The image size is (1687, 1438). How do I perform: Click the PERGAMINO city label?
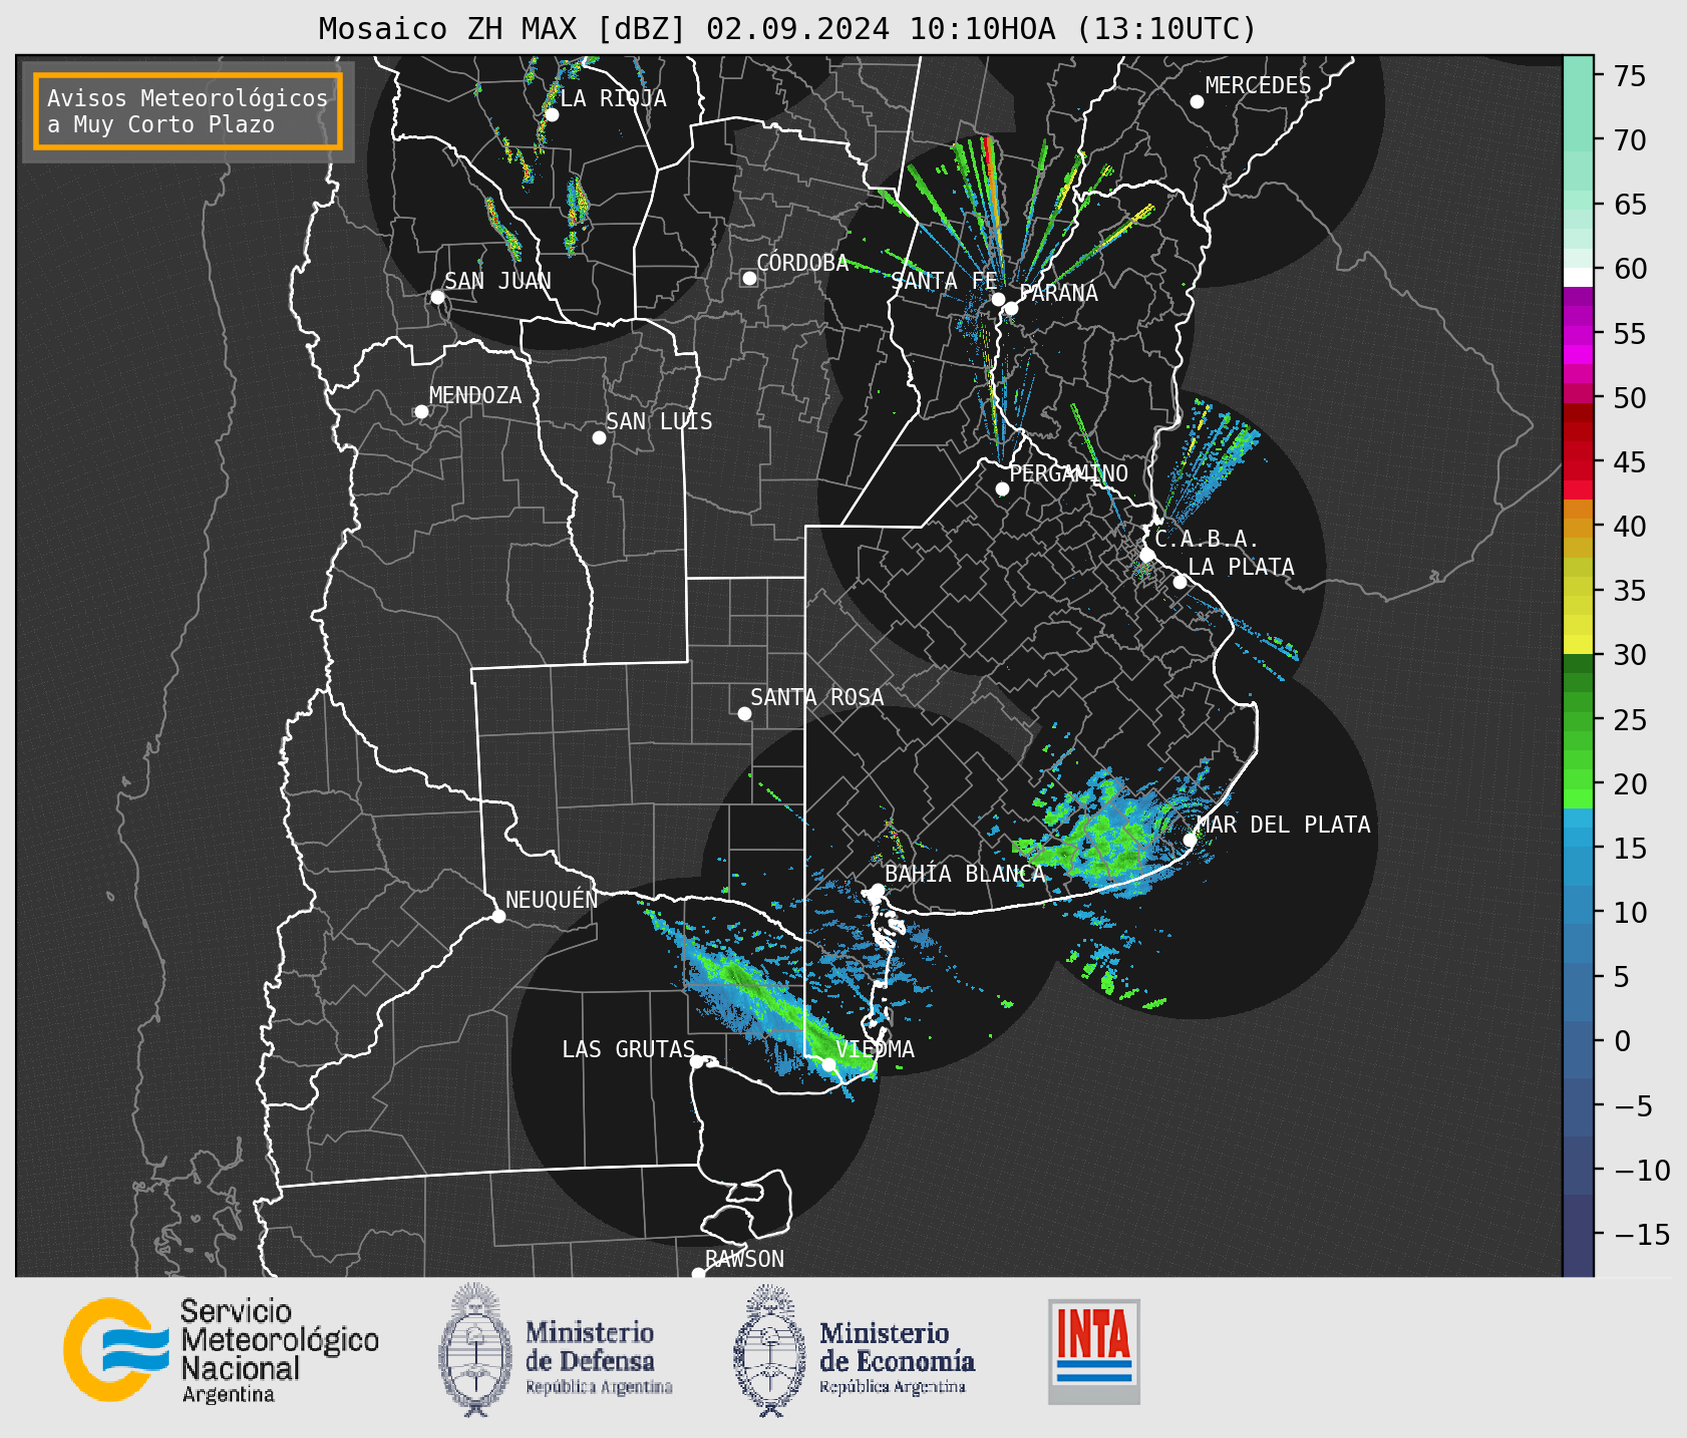(1069, 473)
